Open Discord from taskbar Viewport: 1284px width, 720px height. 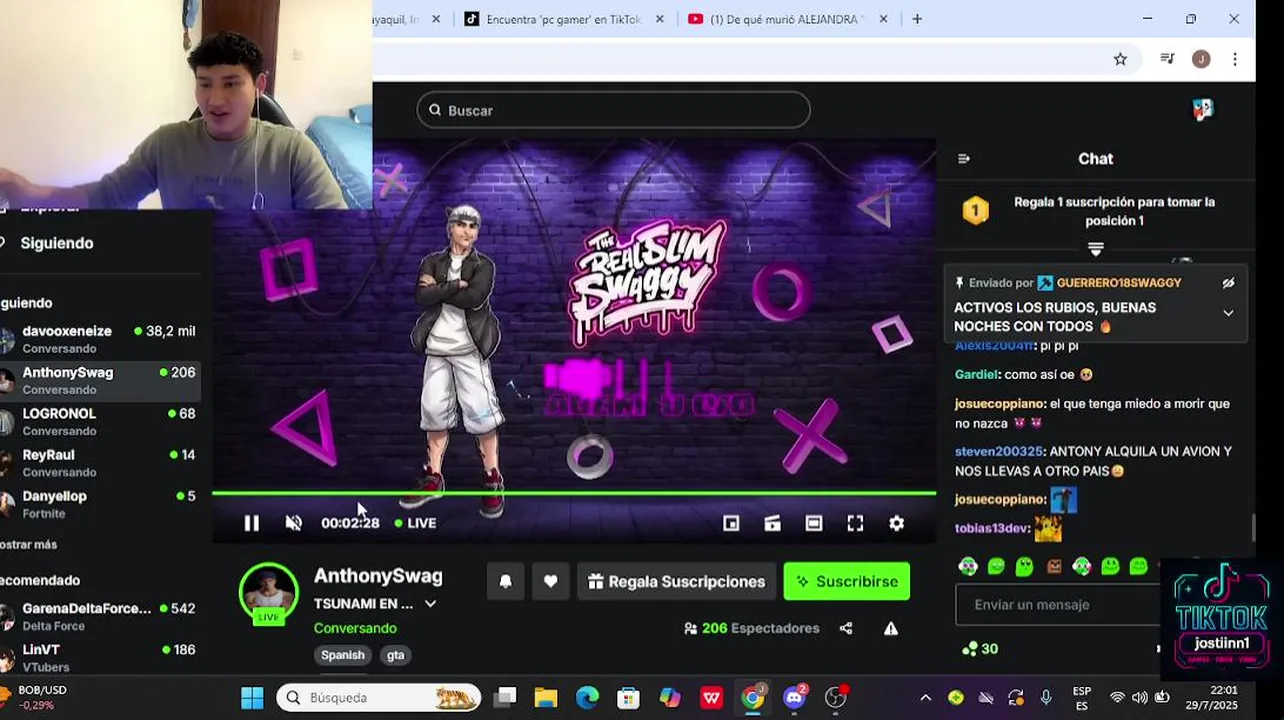[795, 697]
